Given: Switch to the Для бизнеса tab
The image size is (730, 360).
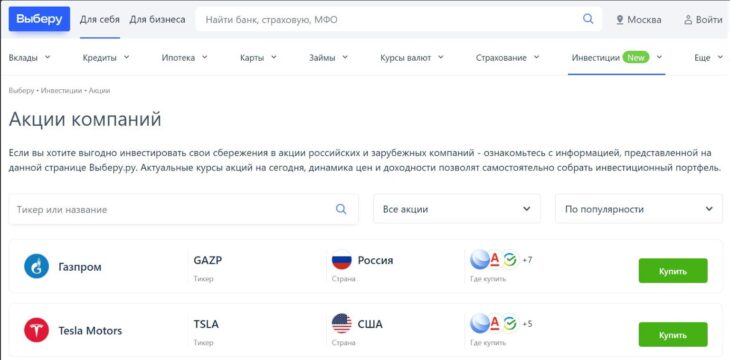Looking at the screenshot, I should [157, 20].
